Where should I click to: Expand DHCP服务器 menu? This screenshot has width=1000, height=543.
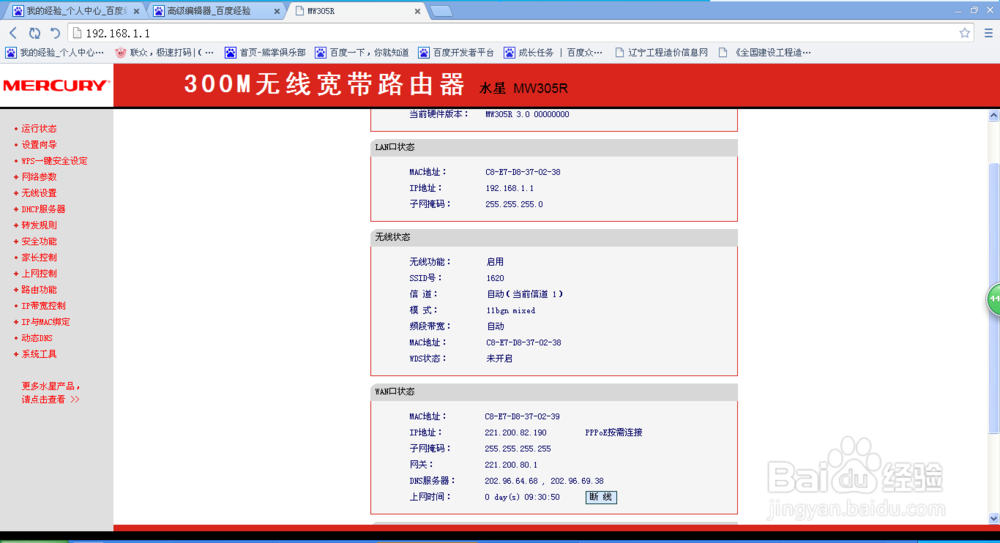pyautogui.click(x=43, y=209)
